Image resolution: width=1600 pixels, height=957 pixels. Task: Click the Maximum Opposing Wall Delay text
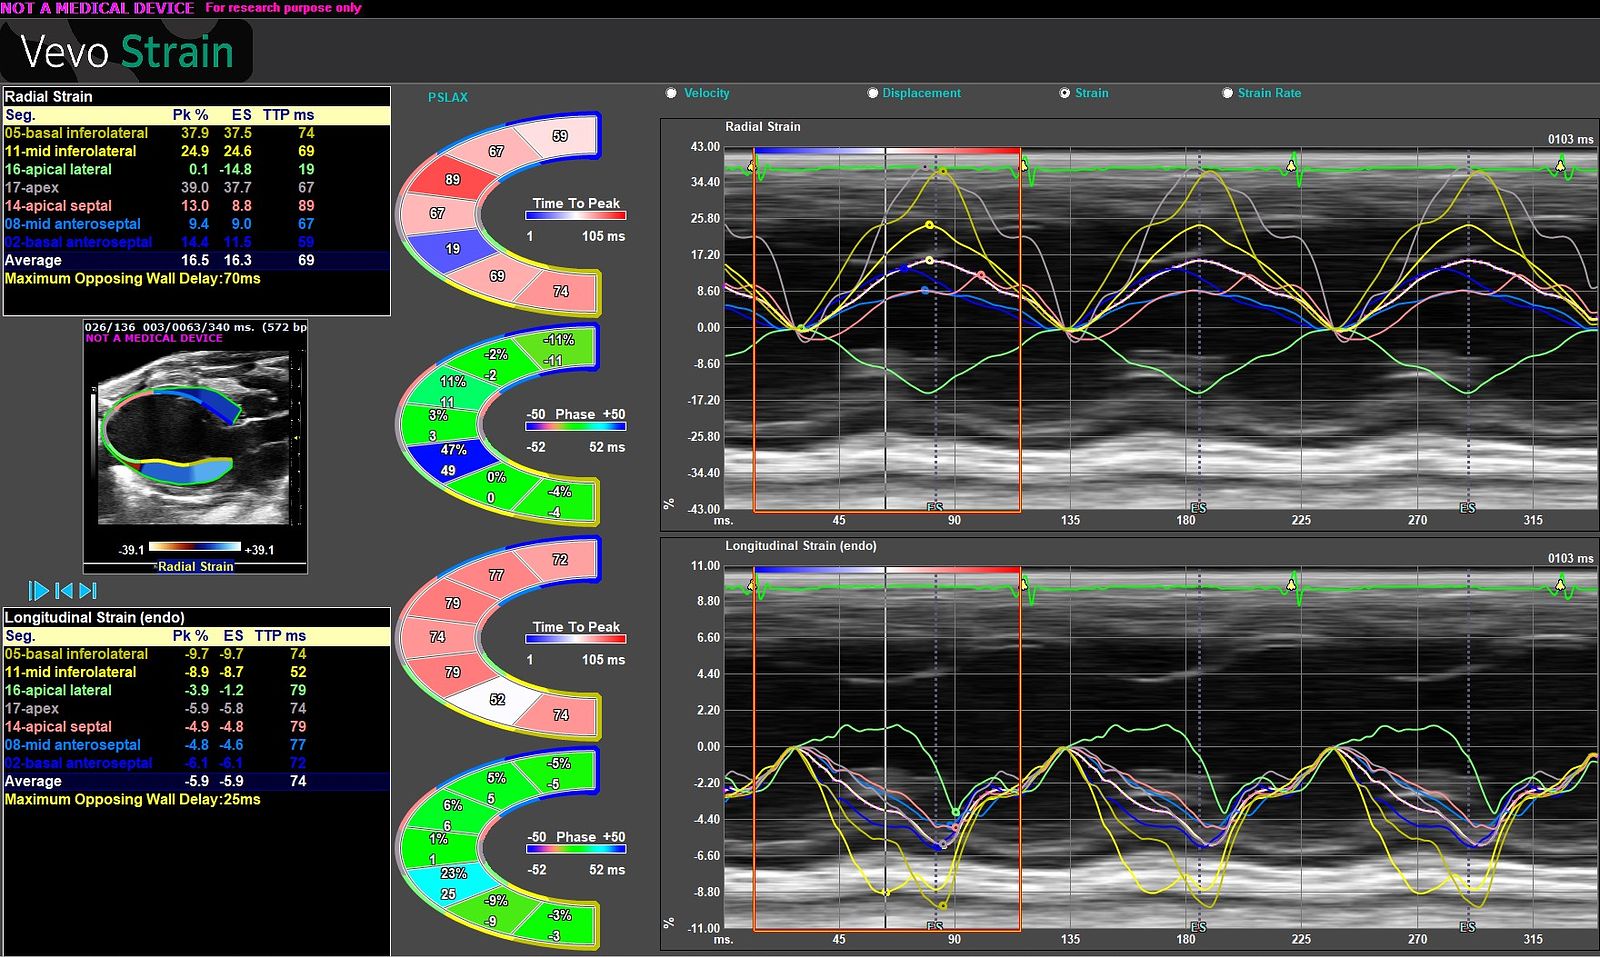tap(130, 279)
